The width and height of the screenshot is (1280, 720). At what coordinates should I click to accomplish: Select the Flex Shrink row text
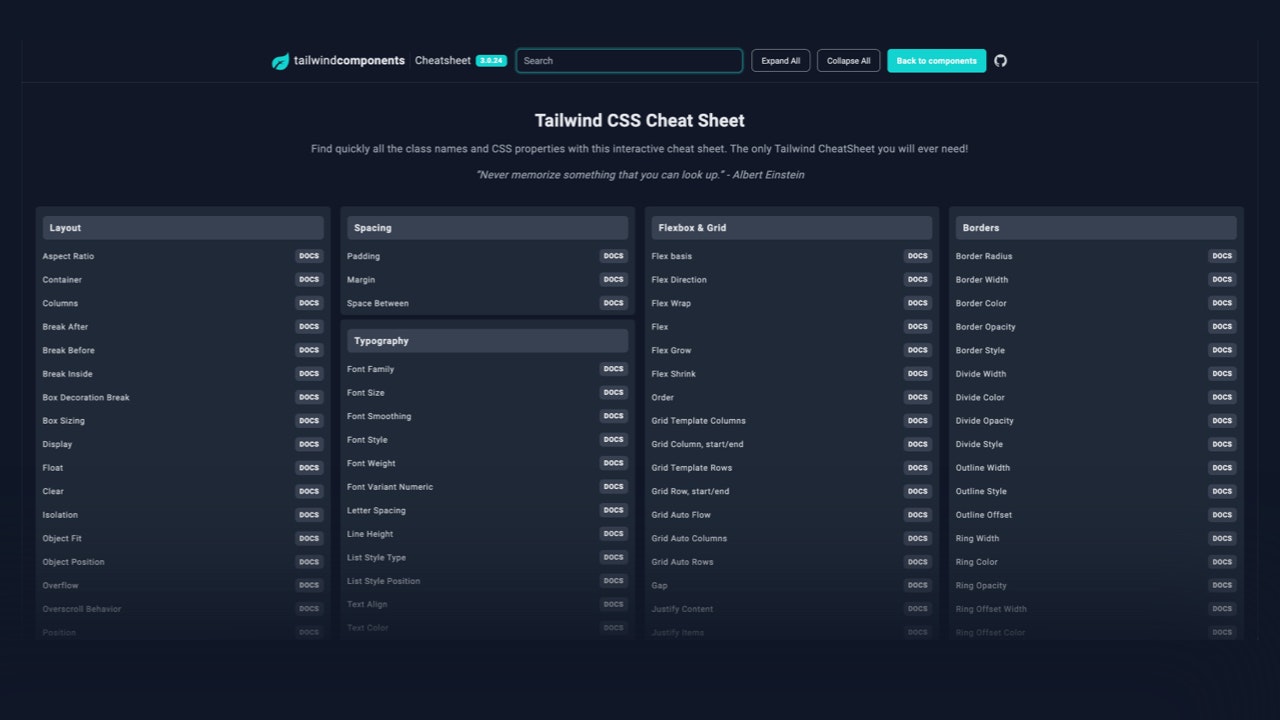[x=673, y=374]
